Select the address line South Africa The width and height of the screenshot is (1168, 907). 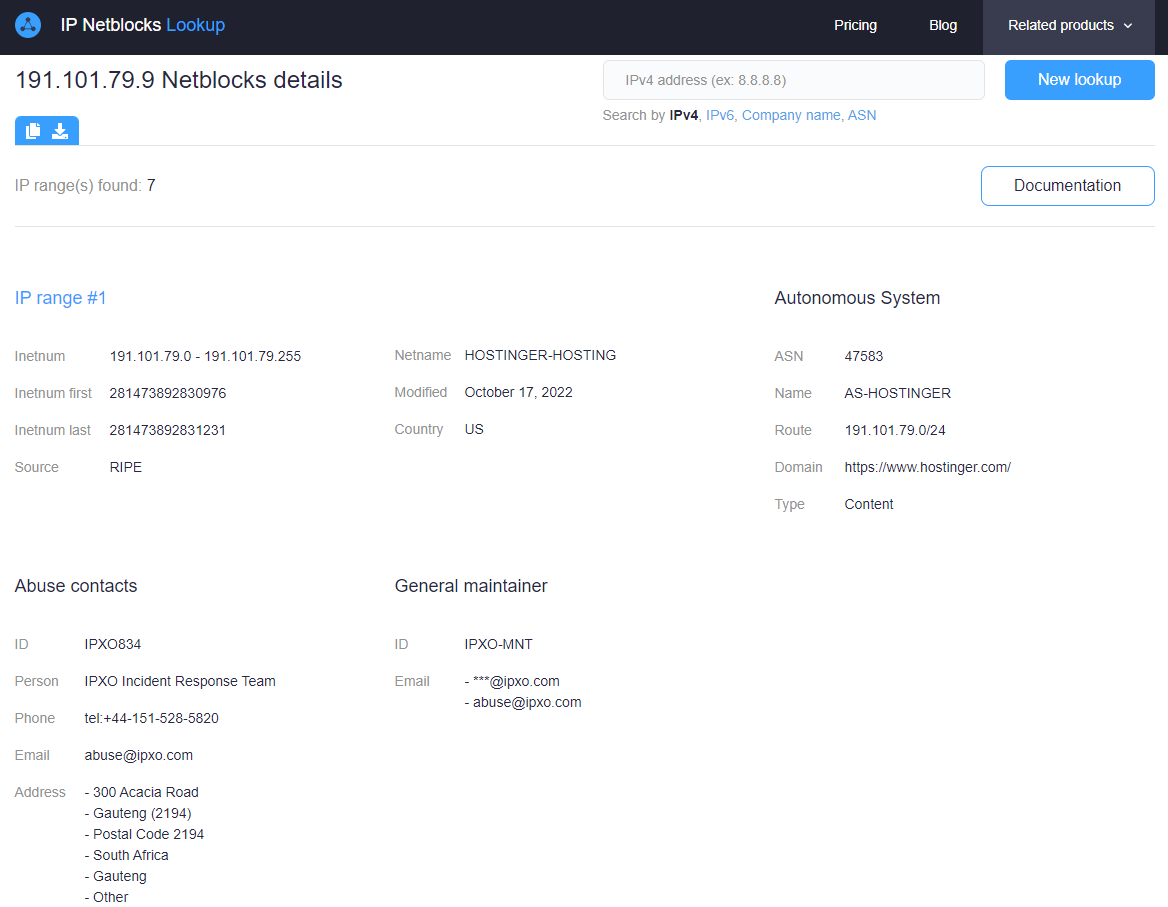130,855
